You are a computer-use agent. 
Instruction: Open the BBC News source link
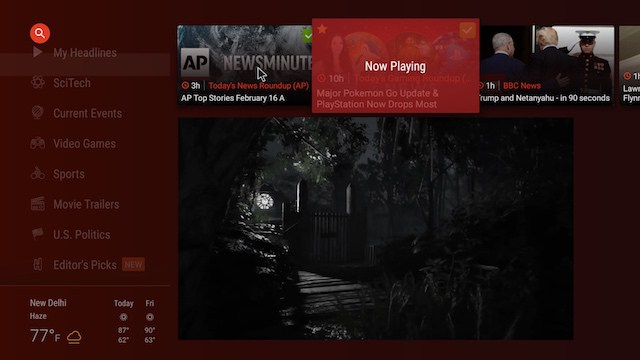point(522,86)
